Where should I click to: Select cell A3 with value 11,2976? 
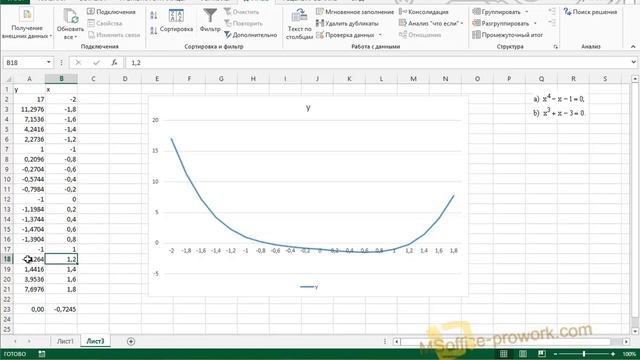[29, 109]
